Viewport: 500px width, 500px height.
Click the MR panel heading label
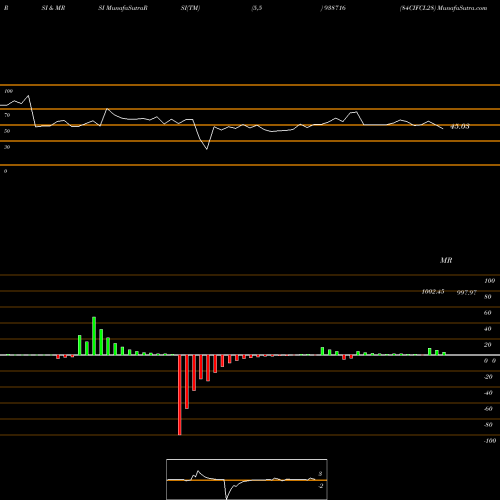coord(446,260)
